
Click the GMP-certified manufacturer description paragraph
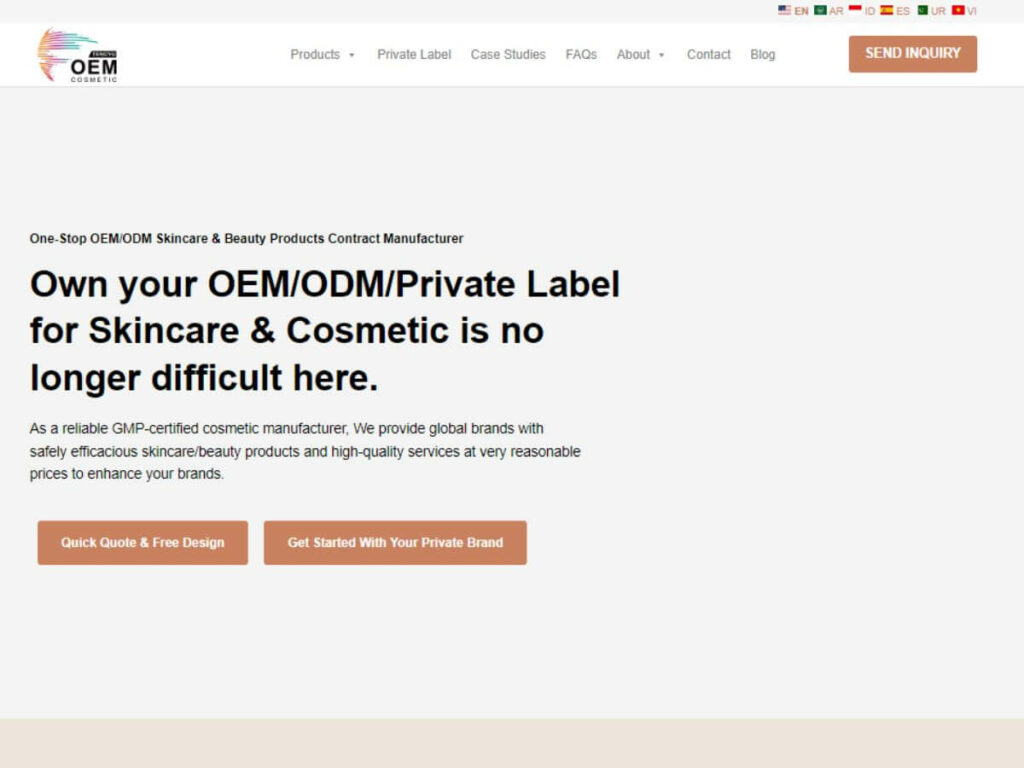pos(305,451)
